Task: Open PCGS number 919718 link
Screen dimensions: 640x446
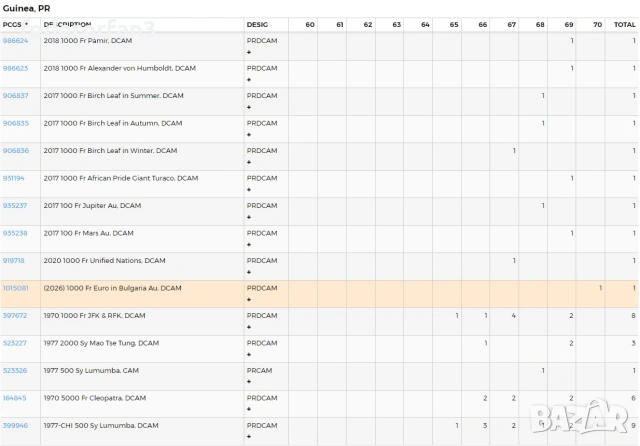Action: [13, 261]
